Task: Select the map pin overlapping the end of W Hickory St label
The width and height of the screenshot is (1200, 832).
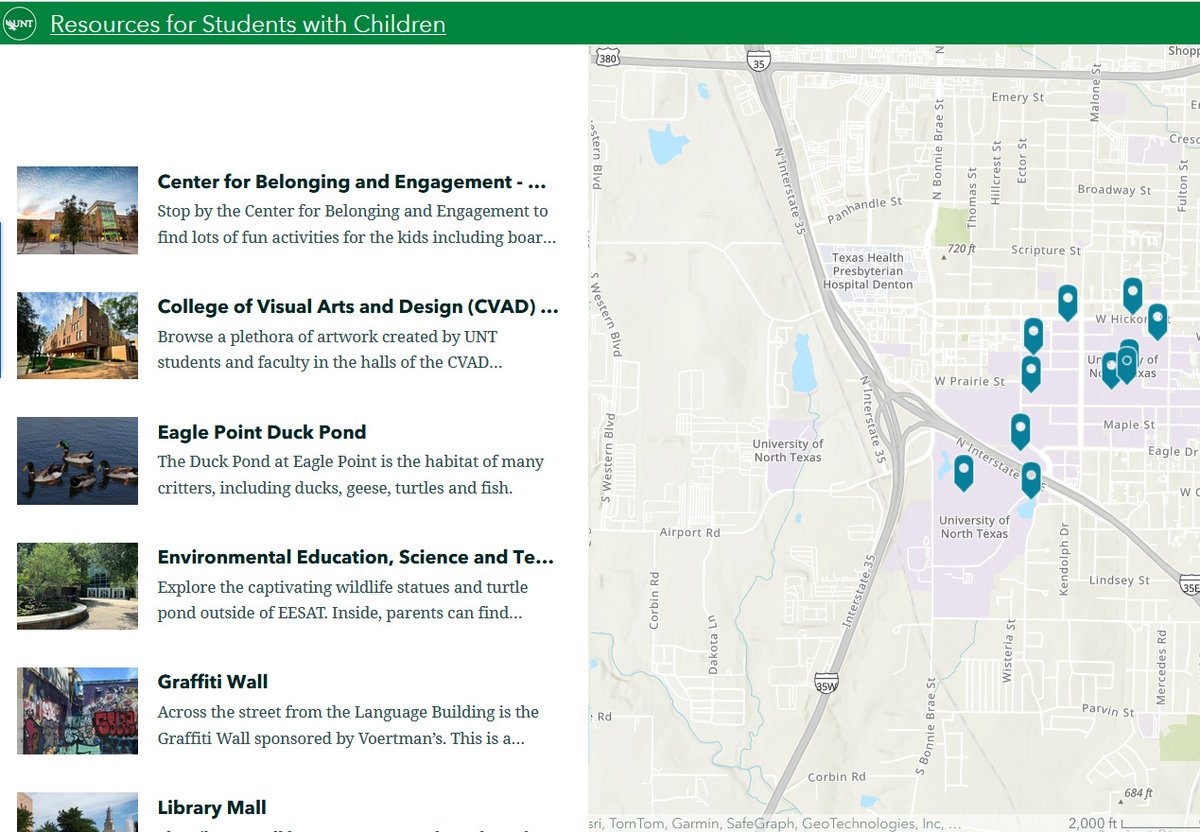Action: [1157, 321]
